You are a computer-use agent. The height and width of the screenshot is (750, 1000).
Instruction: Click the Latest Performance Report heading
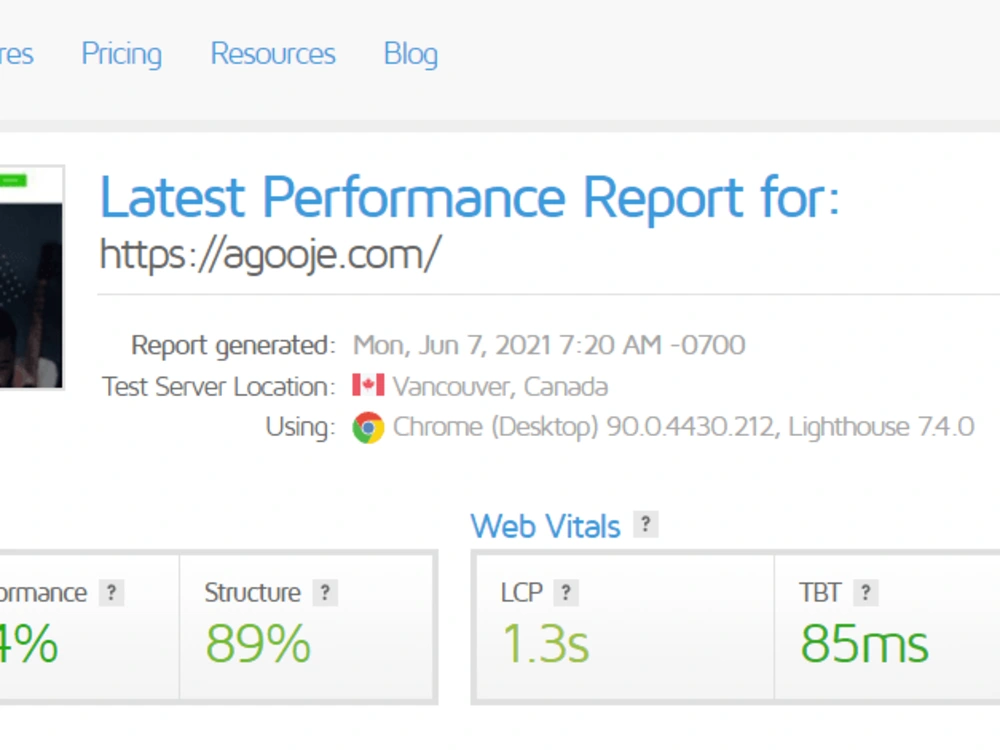(469, 197)
